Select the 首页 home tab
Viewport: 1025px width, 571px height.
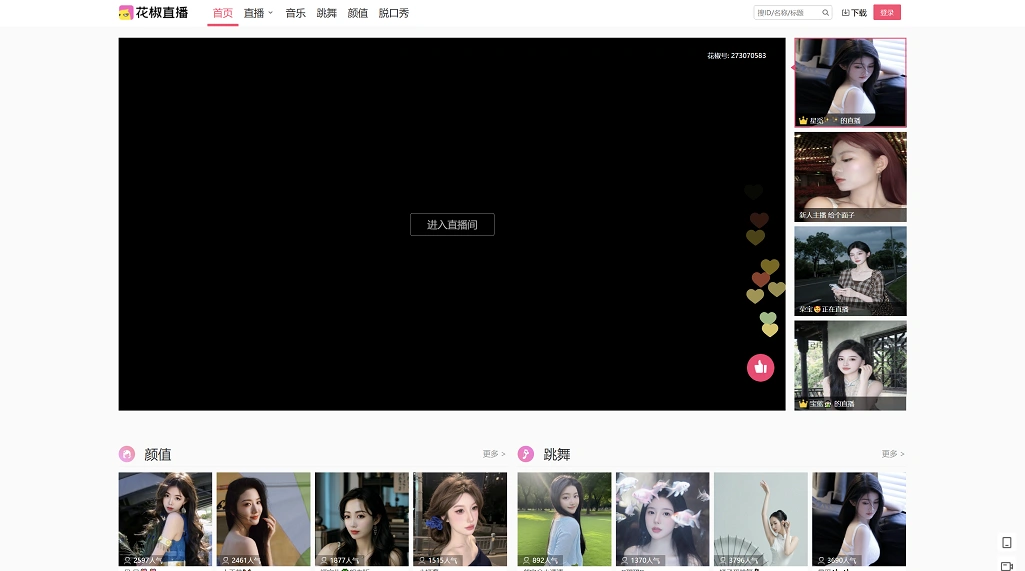[222, 13]
